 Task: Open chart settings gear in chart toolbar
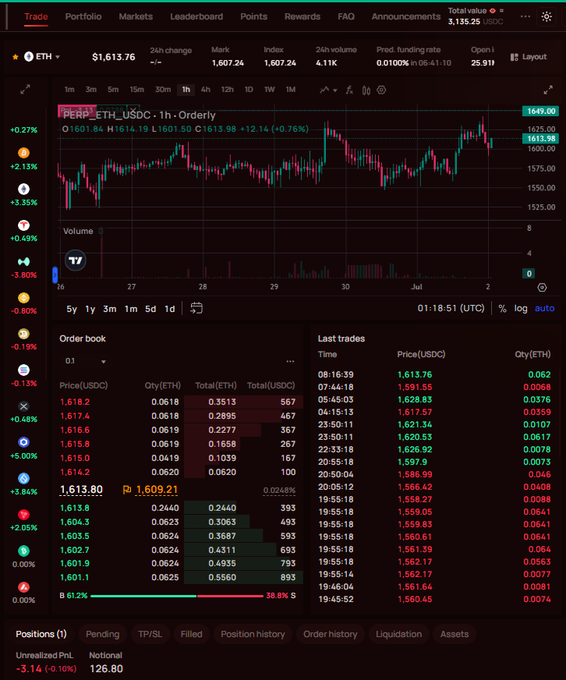(381, 90)
